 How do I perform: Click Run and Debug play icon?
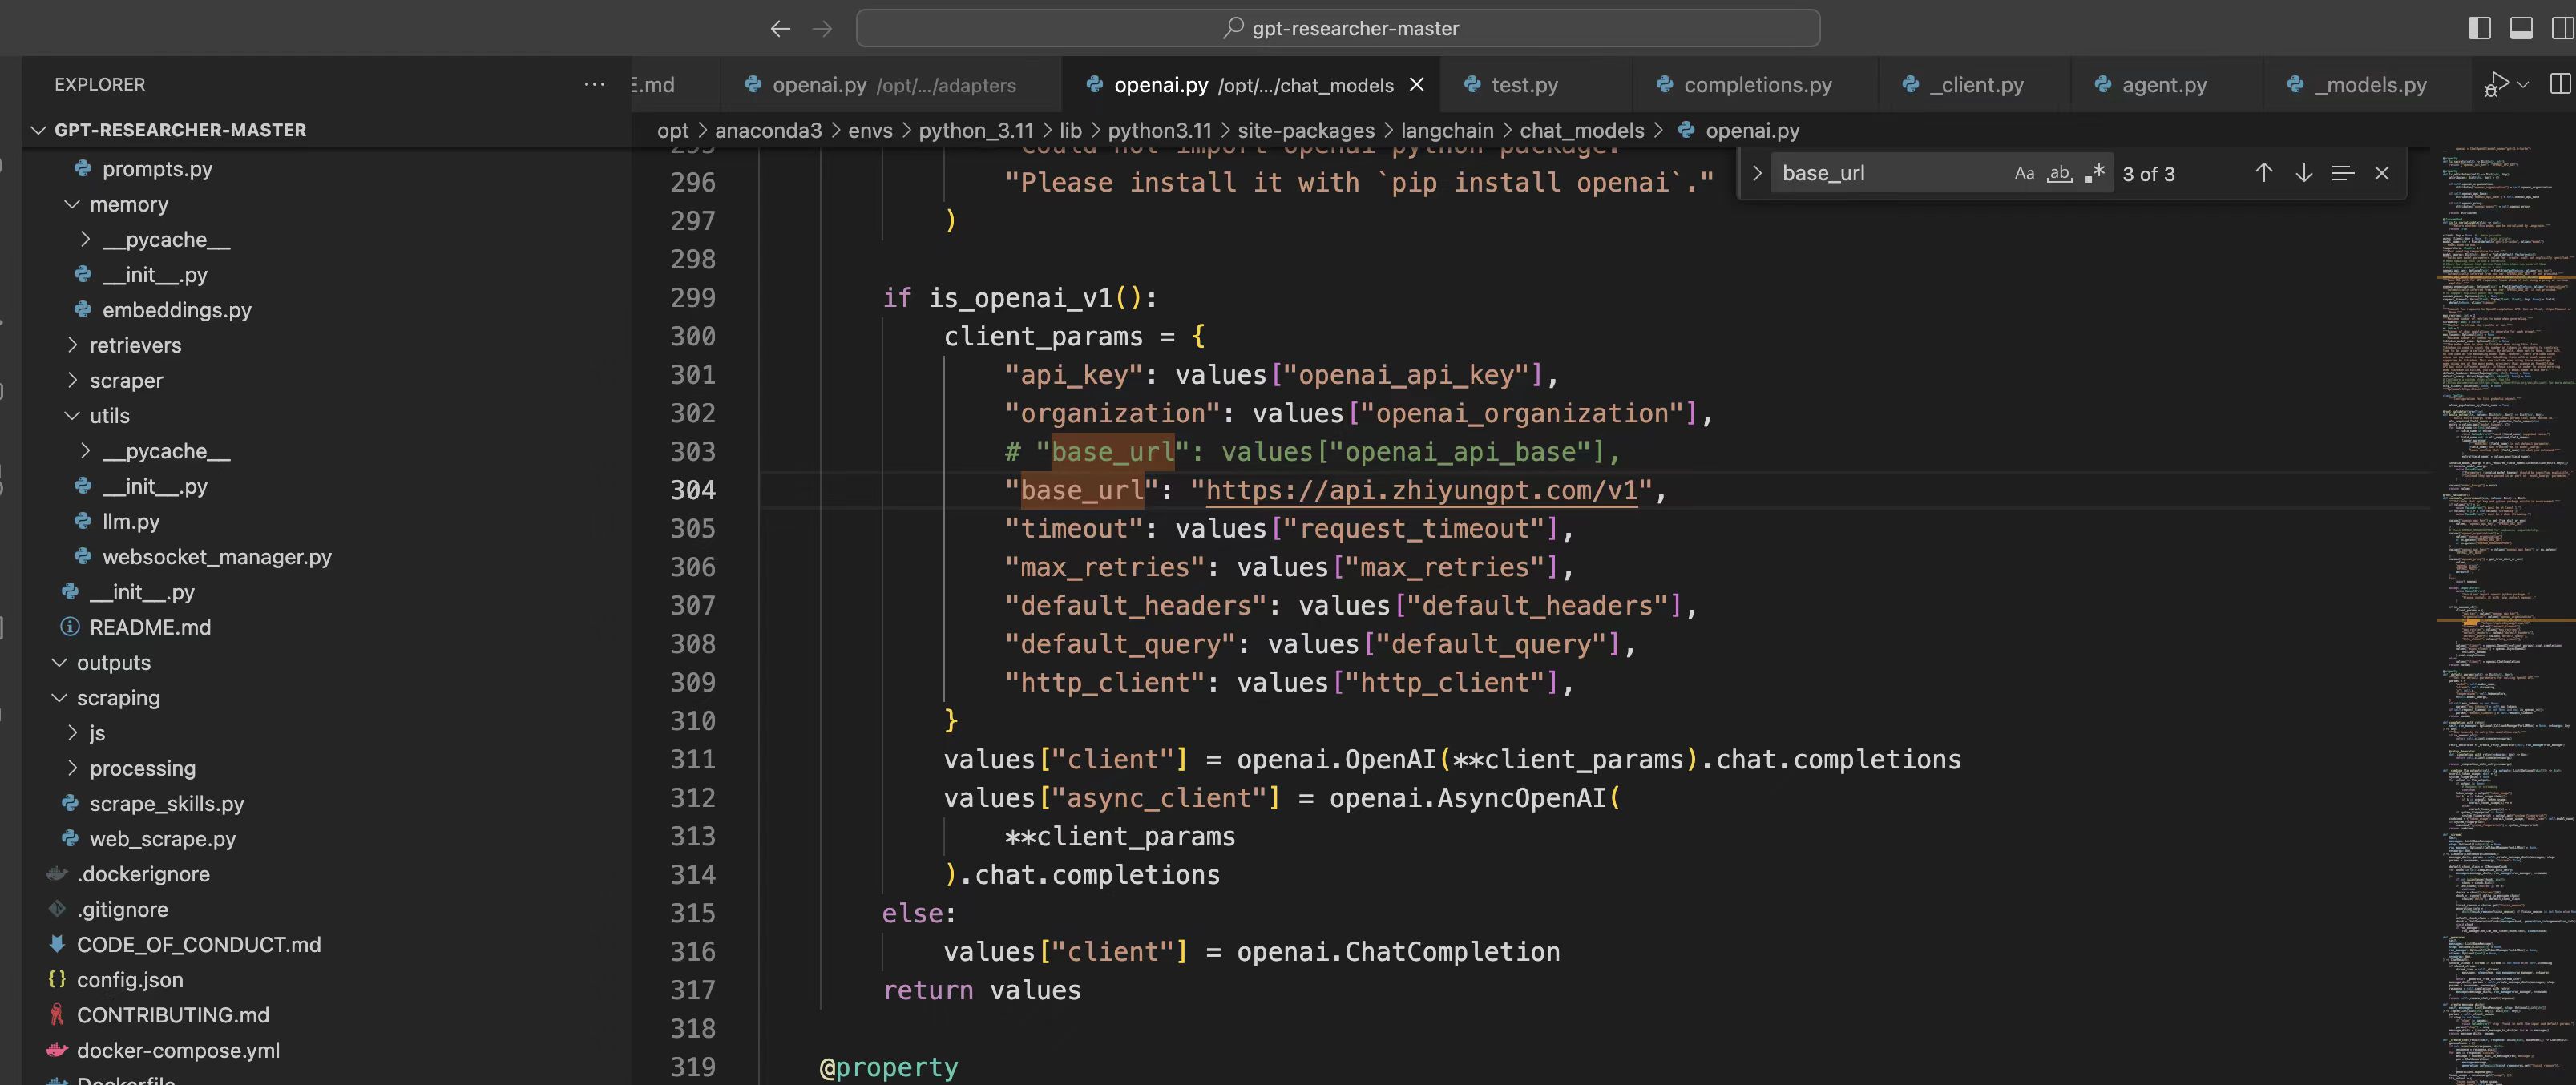click(x=2497, y=84)
